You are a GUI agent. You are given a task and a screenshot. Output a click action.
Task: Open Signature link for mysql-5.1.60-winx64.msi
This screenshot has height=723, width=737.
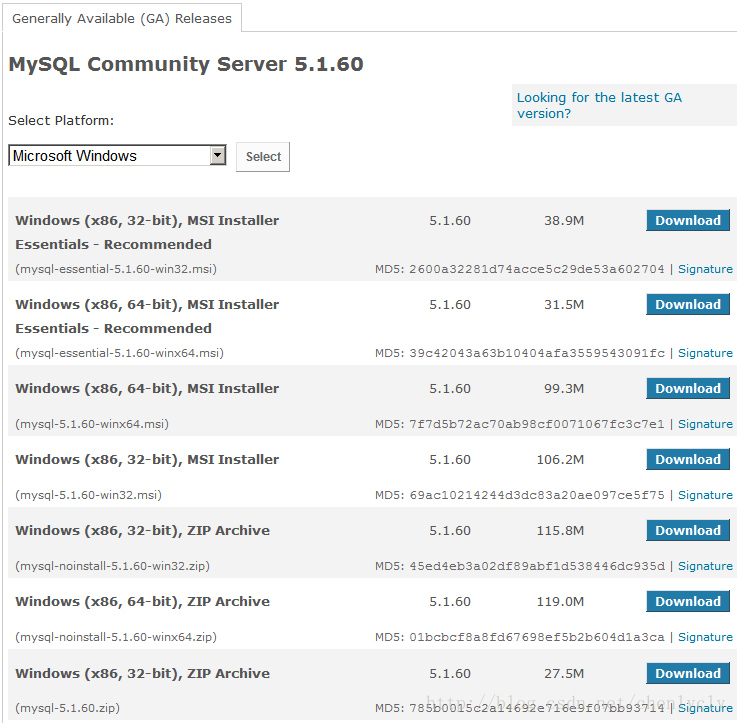click(705, 424)
